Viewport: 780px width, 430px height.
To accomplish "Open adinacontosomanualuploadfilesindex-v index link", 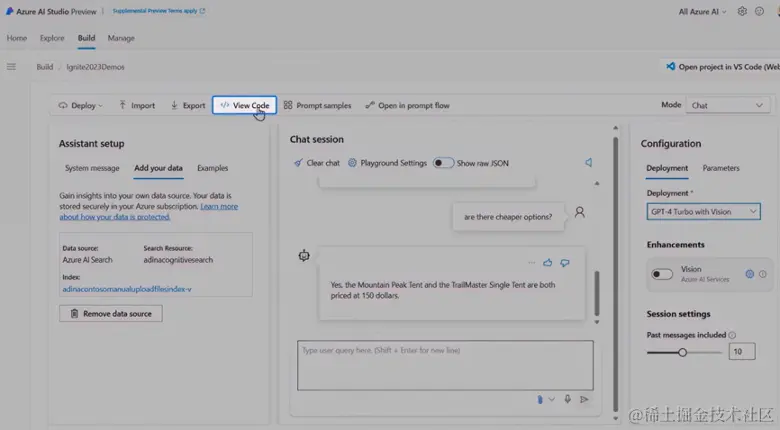I will pyautogui.click(x=127, y=289).
